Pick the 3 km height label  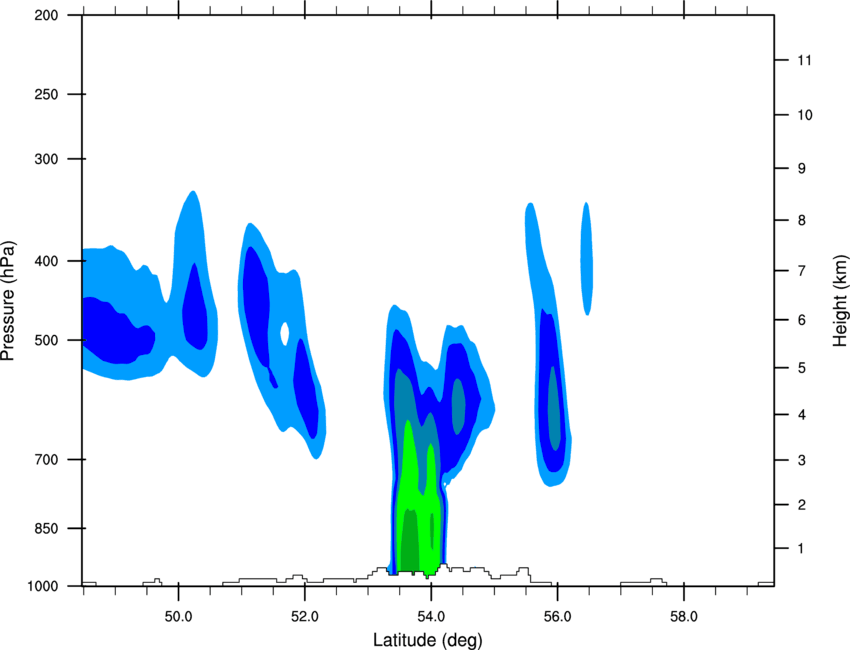pos(801,460)
